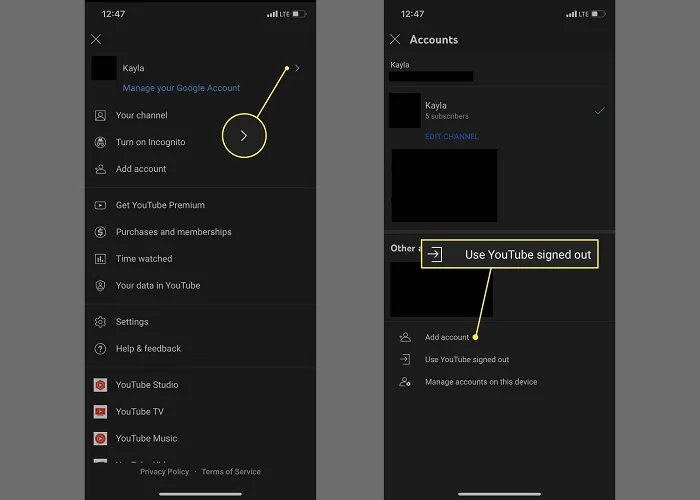Close the account menu with X icon
Viewport: 700px width, 500px height.
(96, 39)
